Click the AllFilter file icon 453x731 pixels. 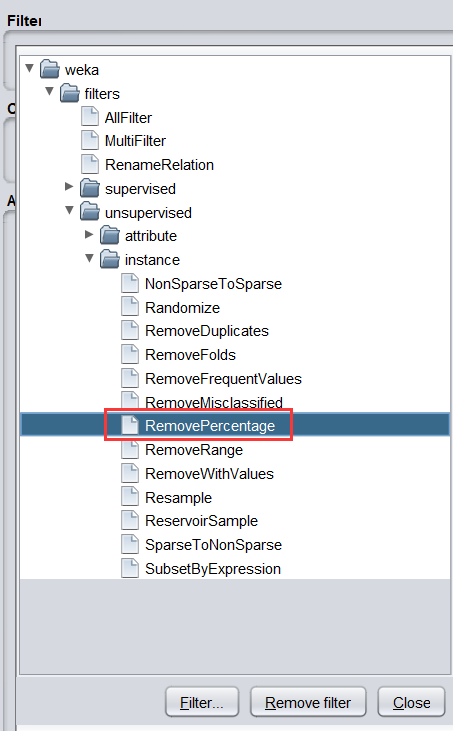(90, 117)
